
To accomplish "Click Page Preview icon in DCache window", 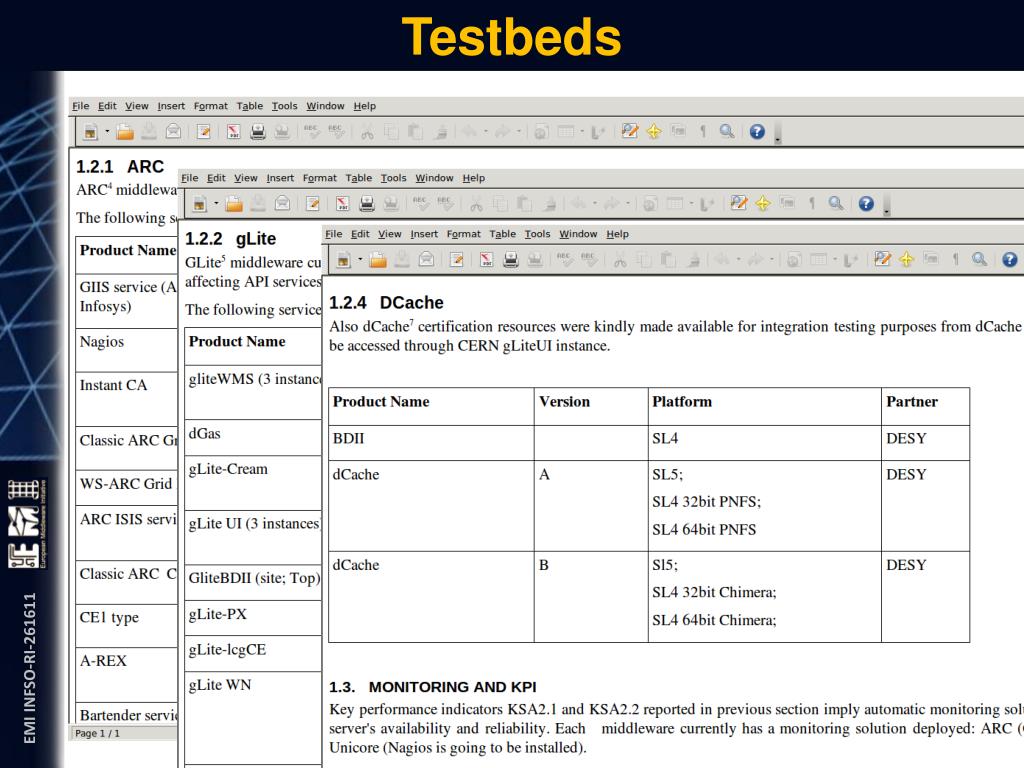I will pyautogui.click(x=535, y=260).
